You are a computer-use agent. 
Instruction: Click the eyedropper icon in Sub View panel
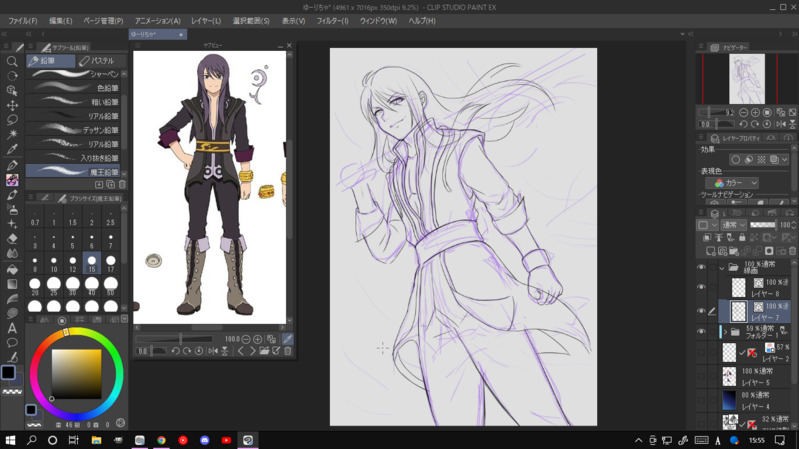click(288, 340)
